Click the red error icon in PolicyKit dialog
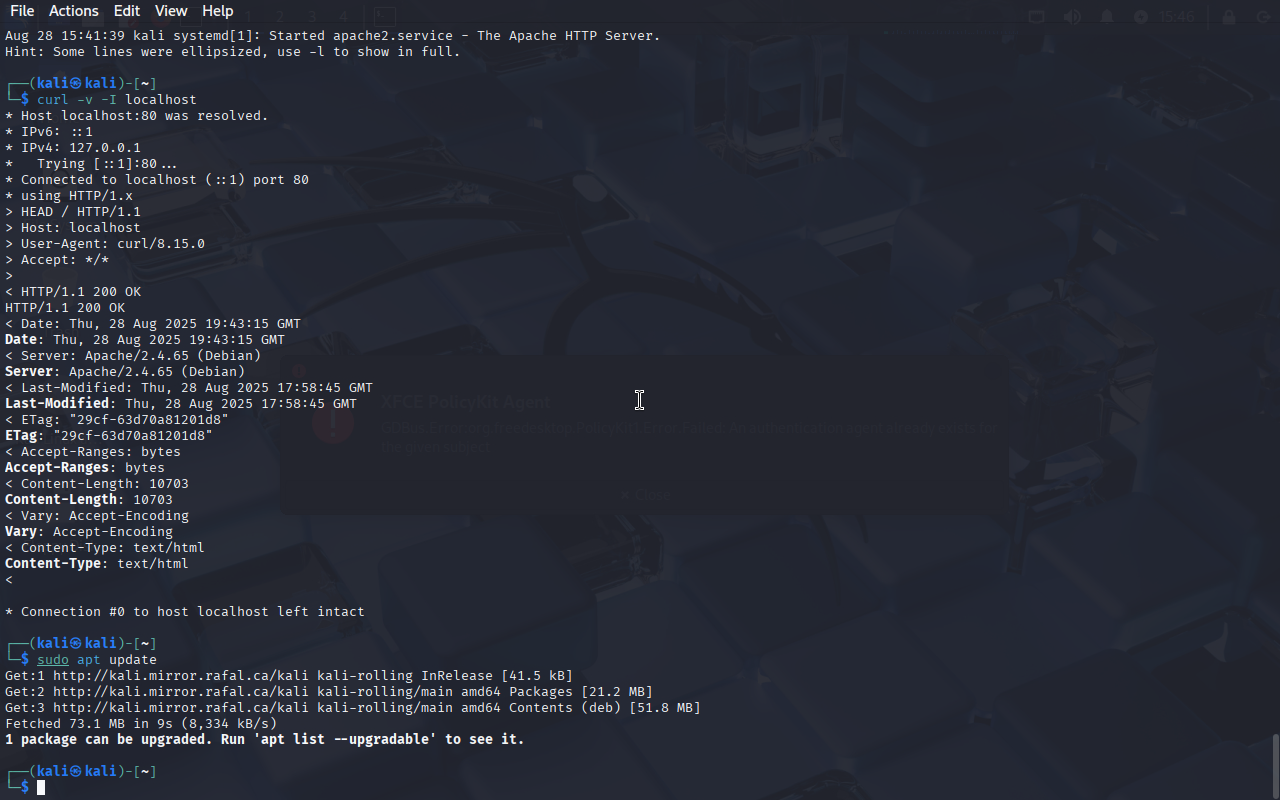 [332, 424]
